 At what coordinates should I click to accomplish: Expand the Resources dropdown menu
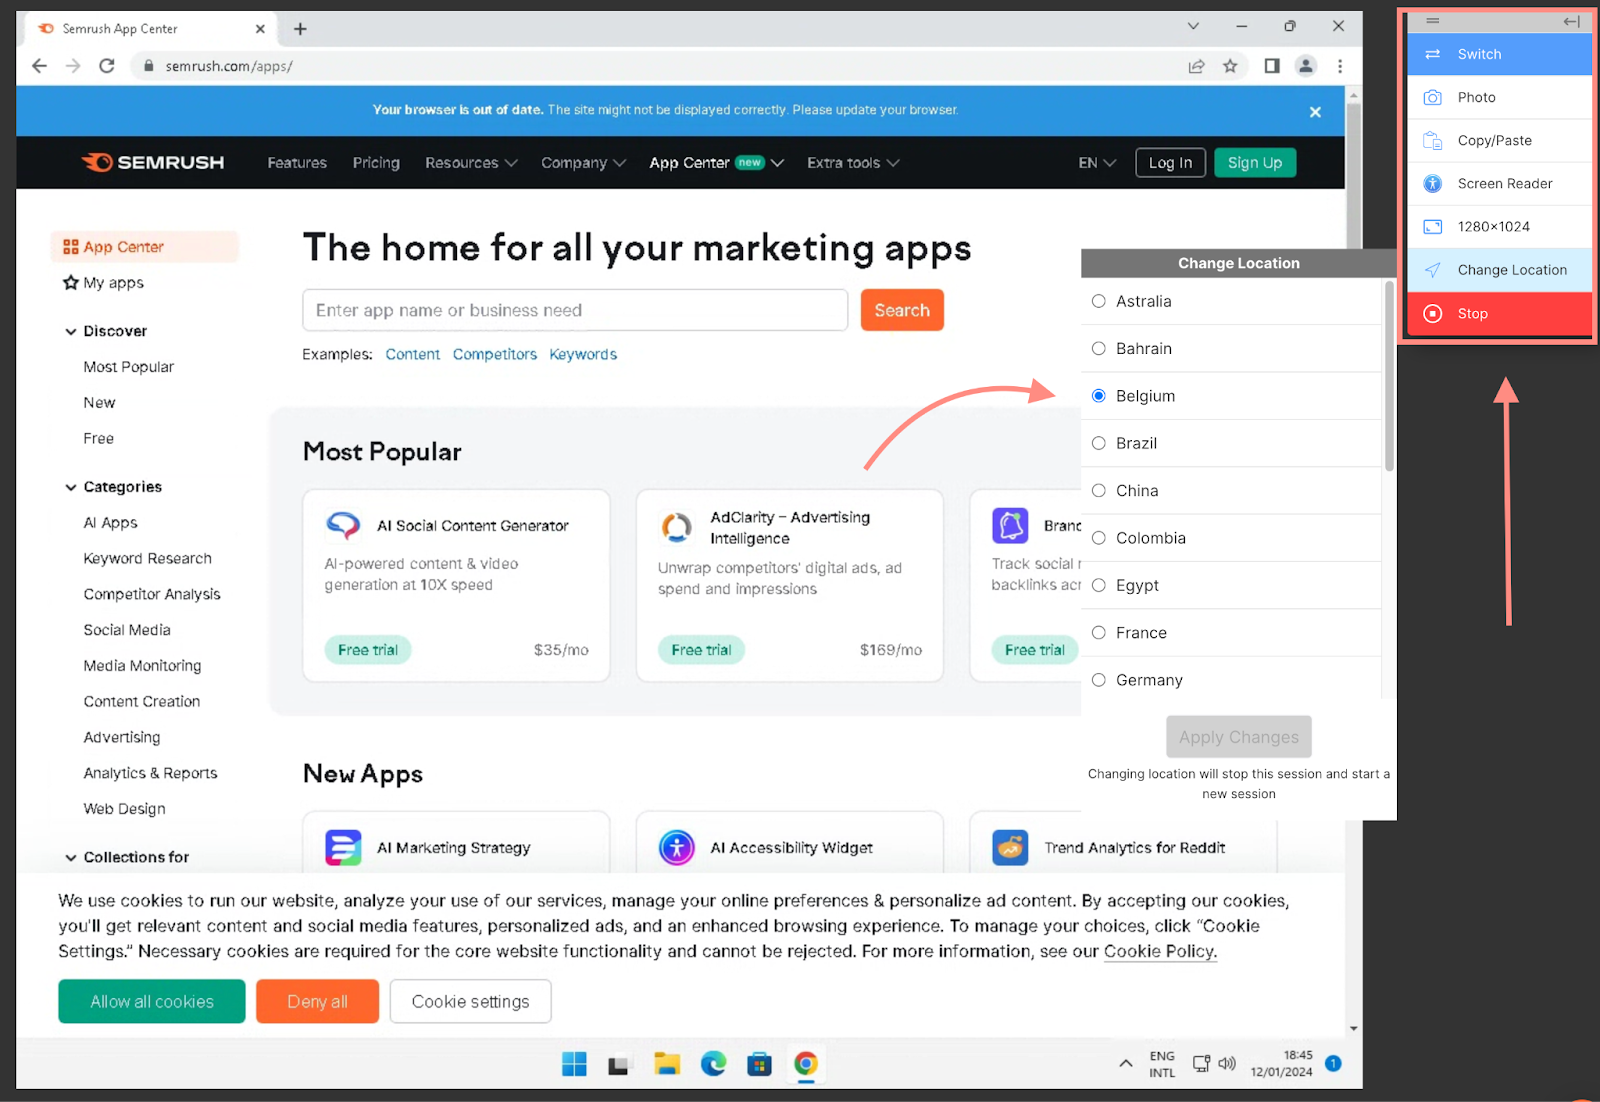pyautogui.click(x=470, y=163)
